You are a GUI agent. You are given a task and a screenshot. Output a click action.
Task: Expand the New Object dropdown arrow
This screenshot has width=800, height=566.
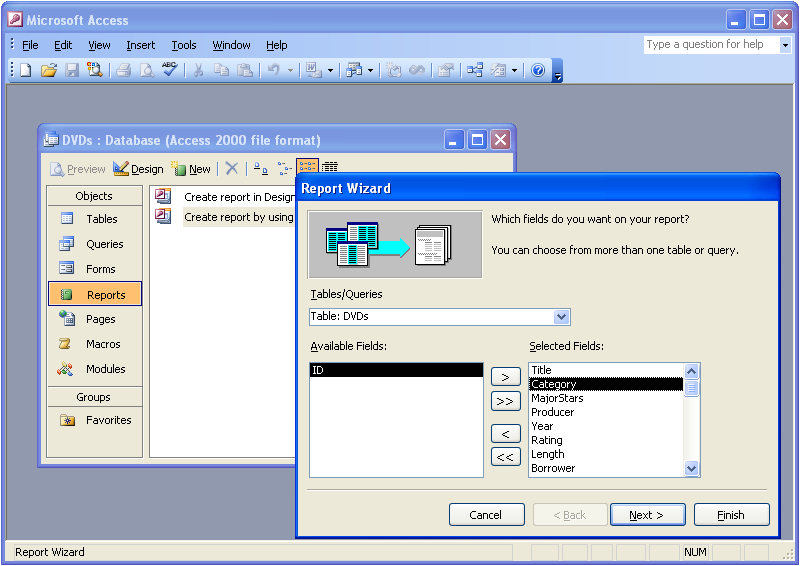coord(514,70)
